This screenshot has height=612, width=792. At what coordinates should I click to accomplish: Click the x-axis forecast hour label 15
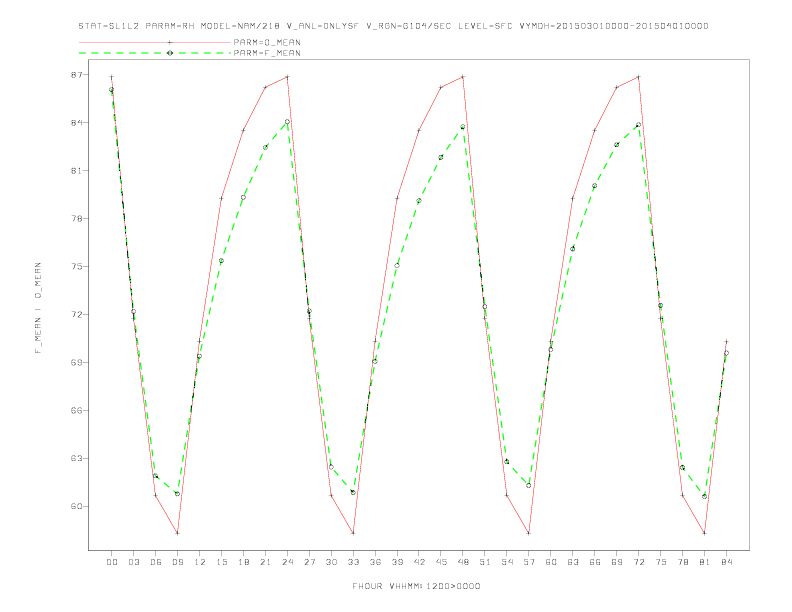[221, 562]
